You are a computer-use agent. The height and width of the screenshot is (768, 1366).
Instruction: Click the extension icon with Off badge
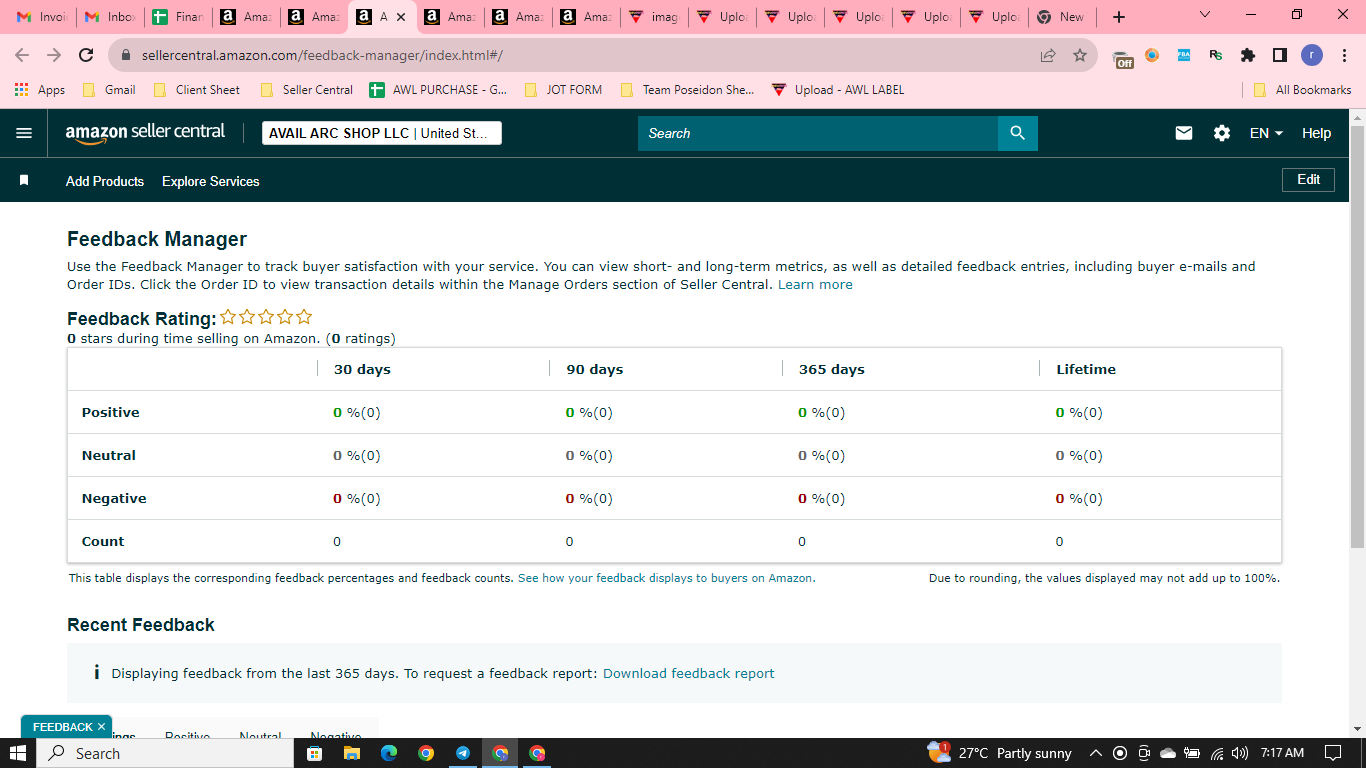(x=1123, y=58)
